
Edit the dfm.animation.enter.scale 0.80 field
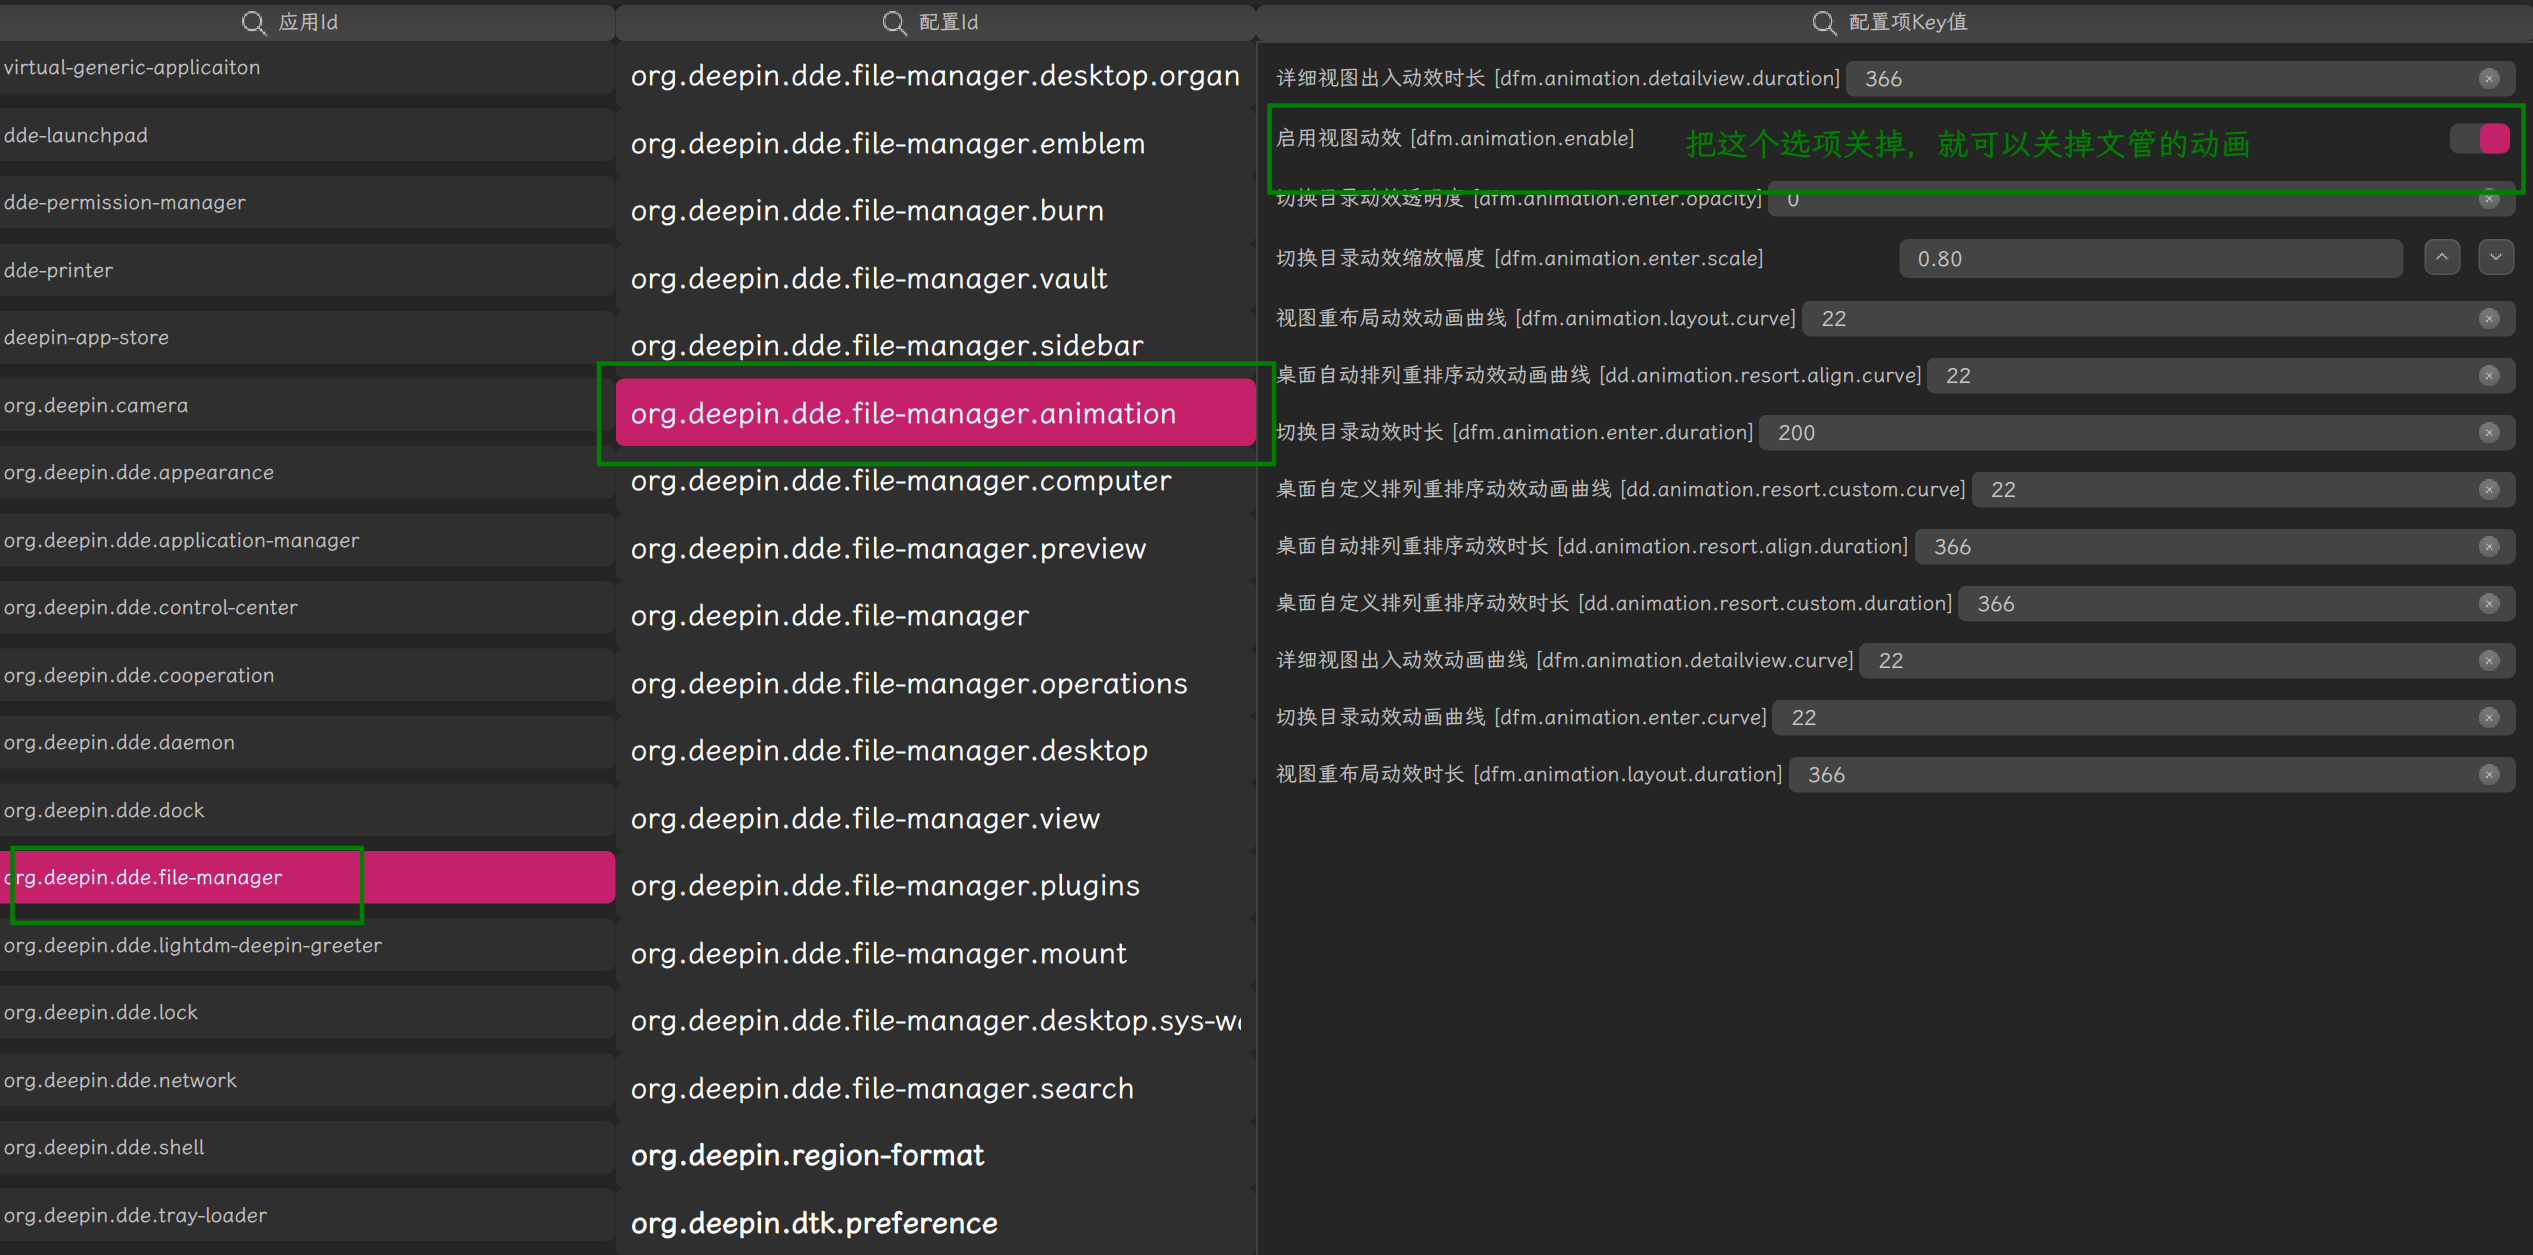(2150, 258)
